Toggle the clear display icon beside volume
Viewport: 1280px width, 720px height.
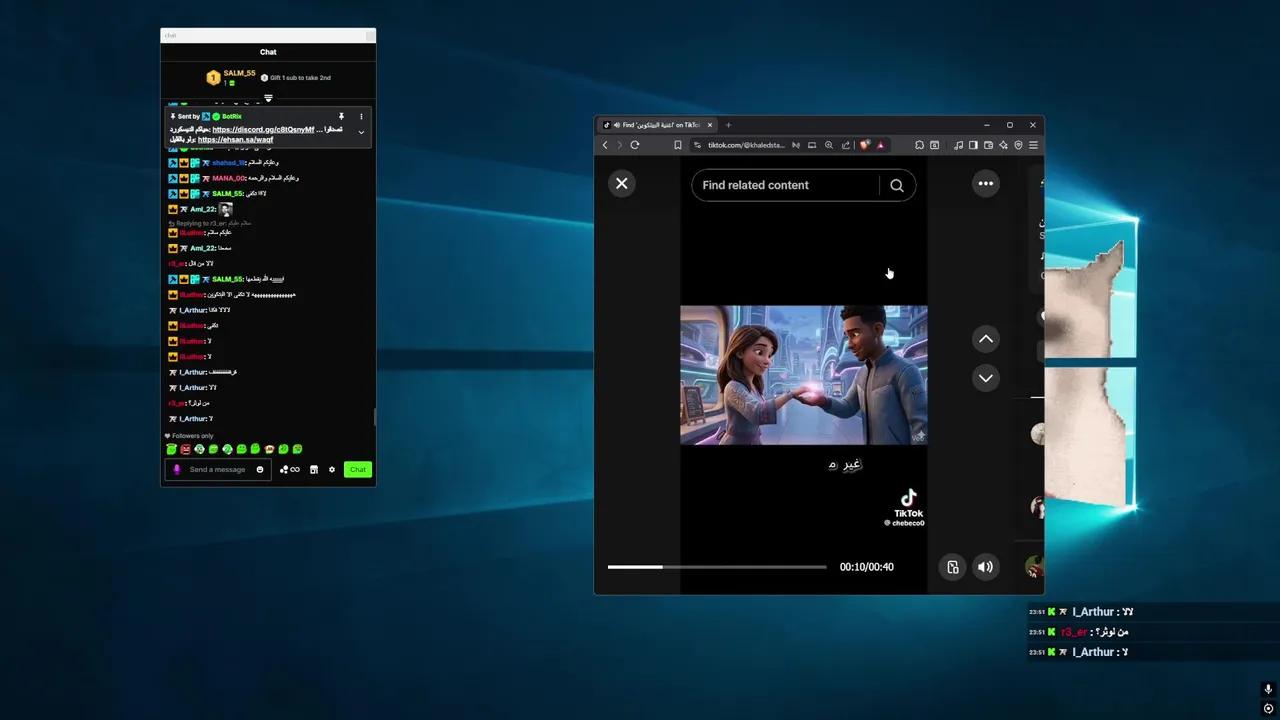coord(952,567)
